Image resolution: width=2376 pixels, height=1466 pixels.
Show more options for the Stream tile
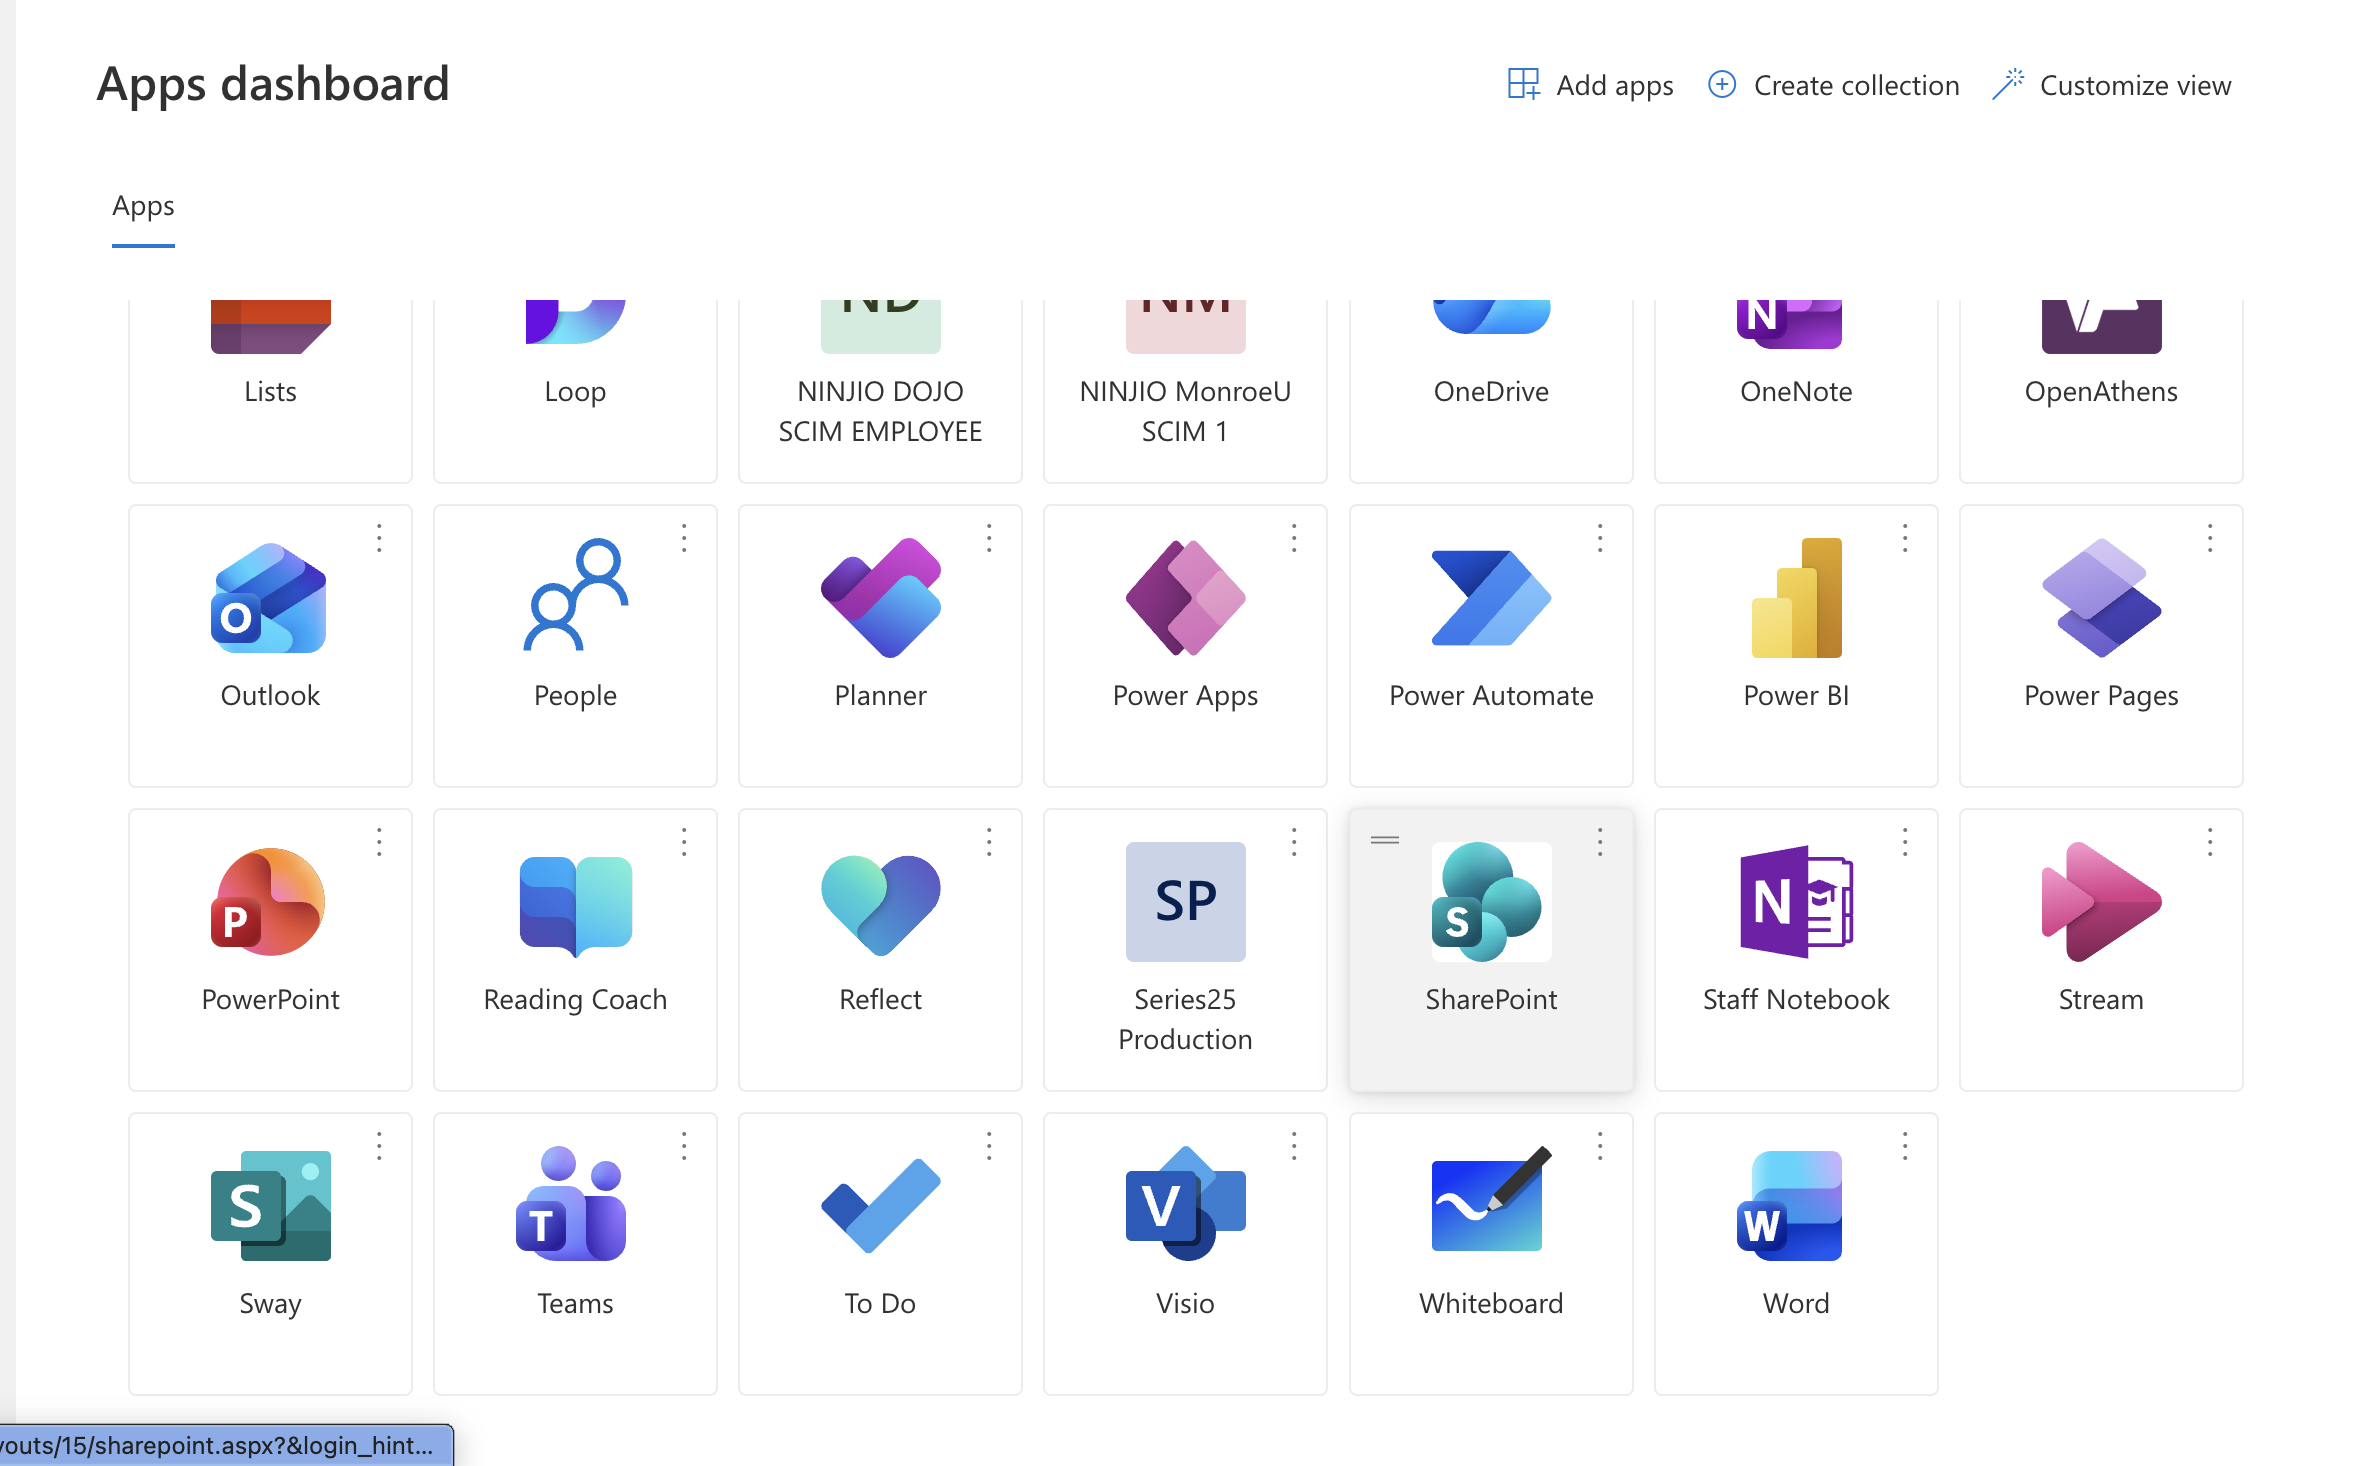[2210, 842]
